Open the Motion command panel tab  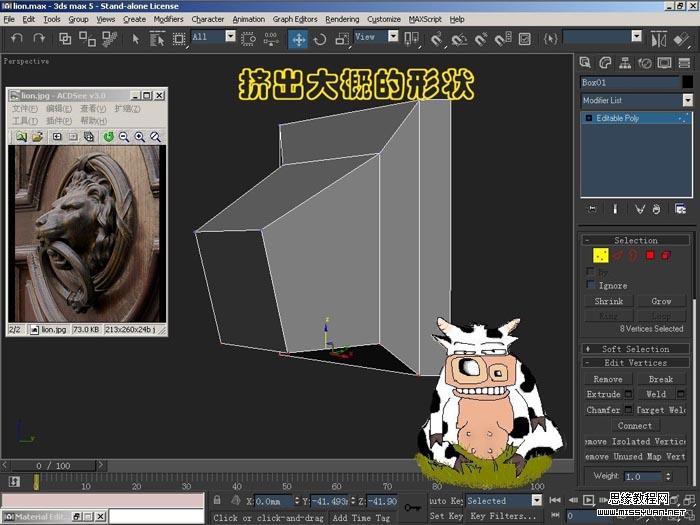point(645,62)
